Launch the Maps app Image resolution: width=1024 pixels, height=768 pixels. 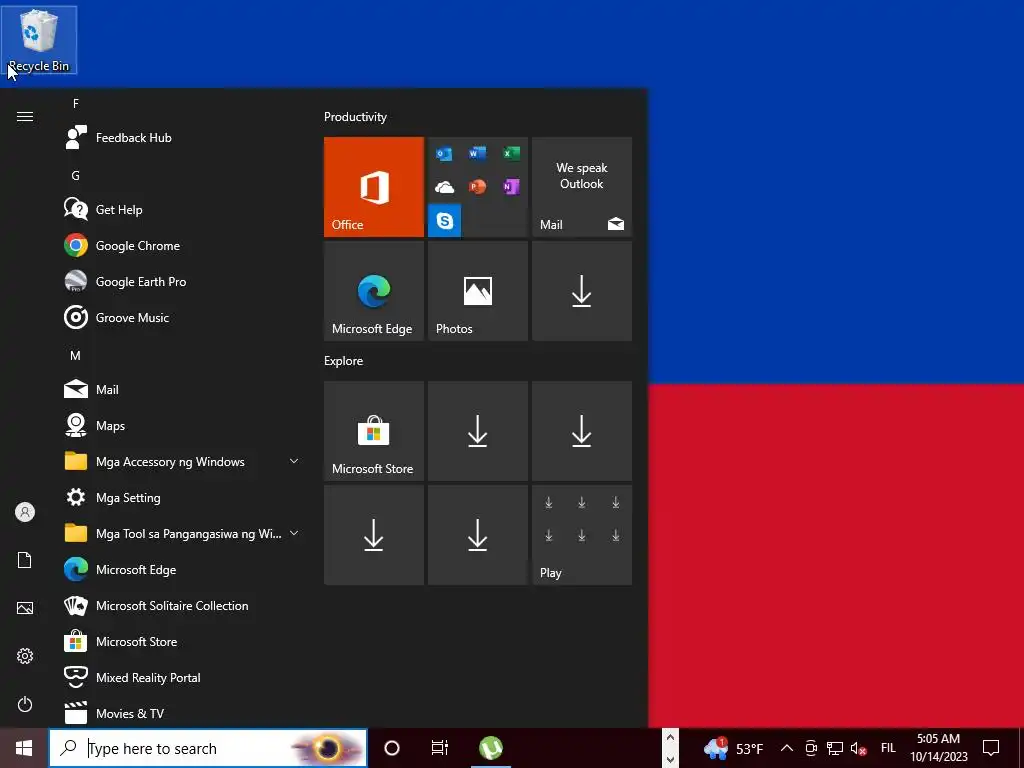tap(182, 425)
